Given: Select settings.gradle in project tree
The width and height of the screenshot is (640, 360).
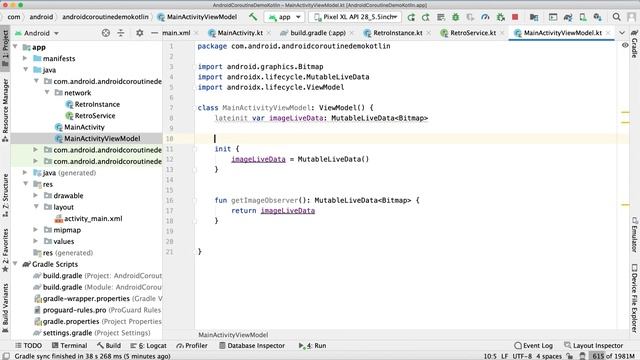Looking at the screenshot, I should (96, 333).
